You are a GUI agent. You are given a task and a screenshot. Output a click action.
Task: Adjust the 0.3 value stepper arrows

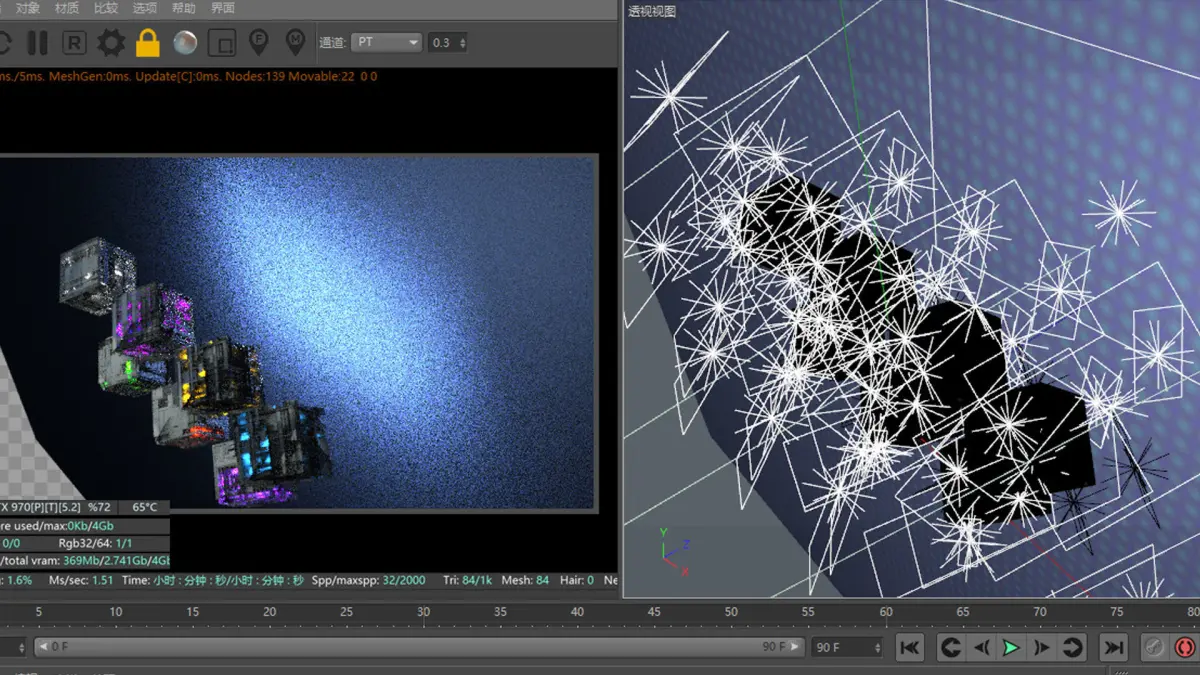[461, 43]
